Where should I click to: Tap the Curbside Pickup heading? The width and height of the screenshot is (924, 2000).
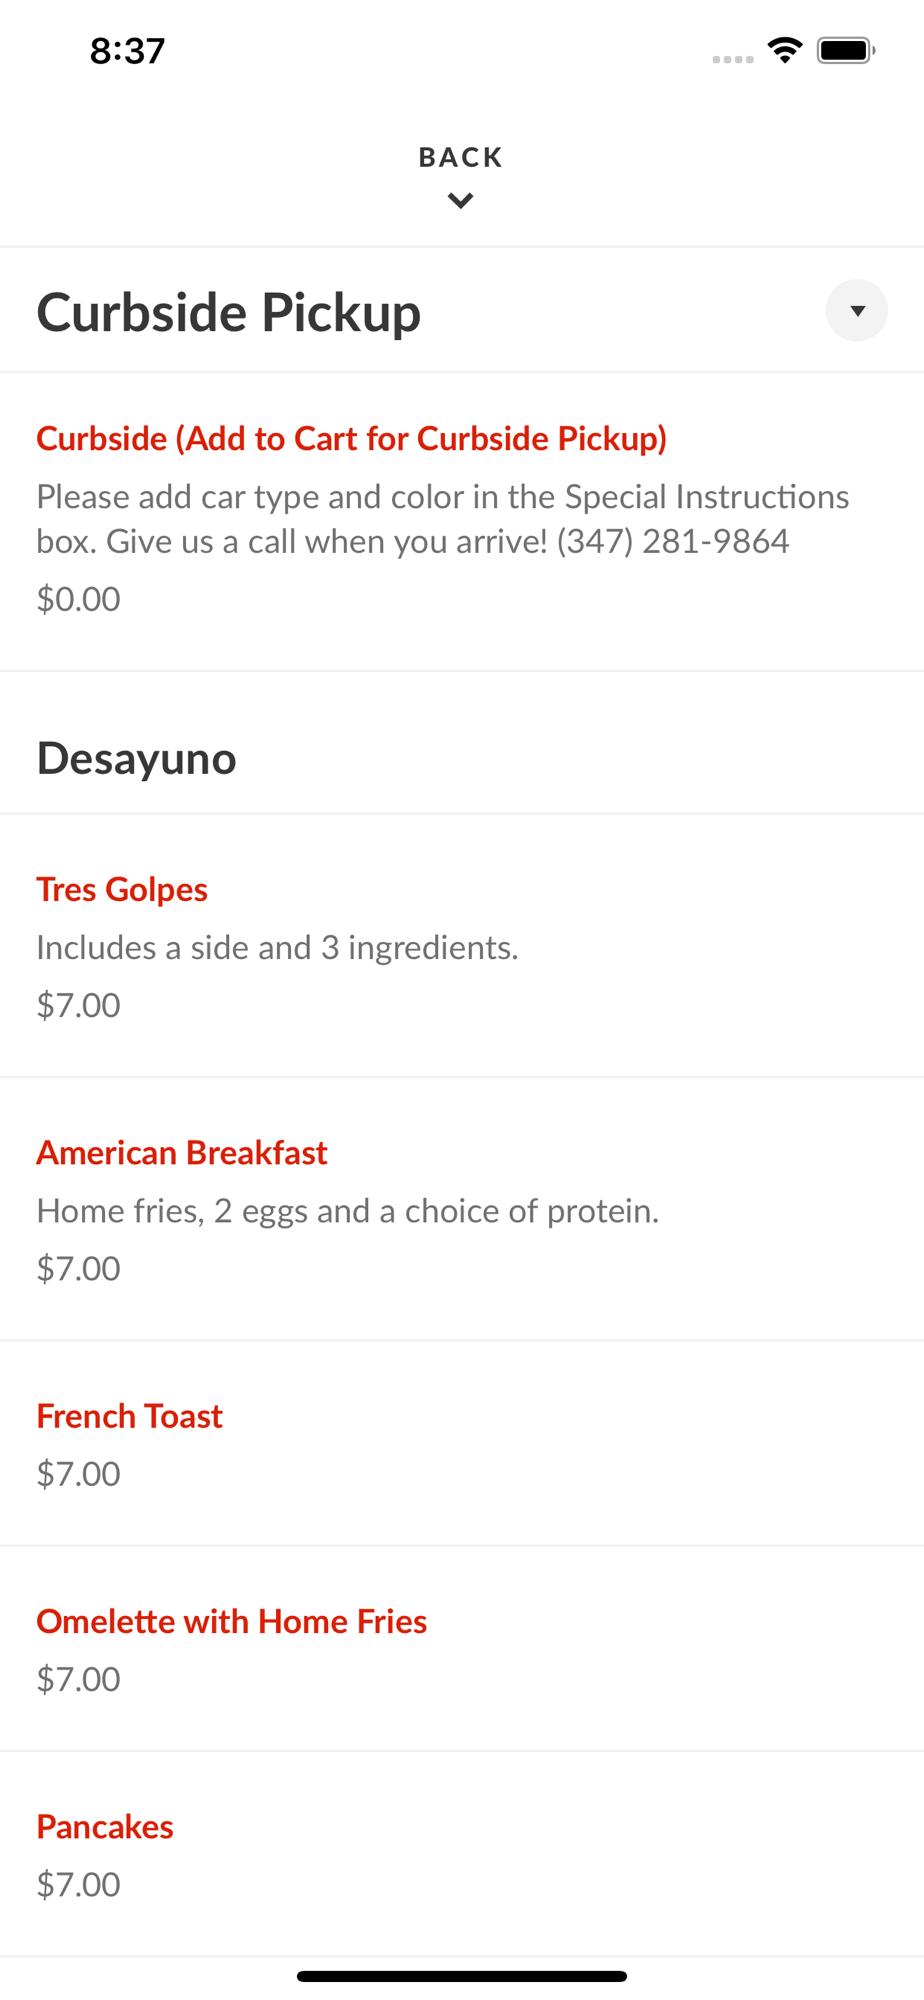tap(229, 312)
